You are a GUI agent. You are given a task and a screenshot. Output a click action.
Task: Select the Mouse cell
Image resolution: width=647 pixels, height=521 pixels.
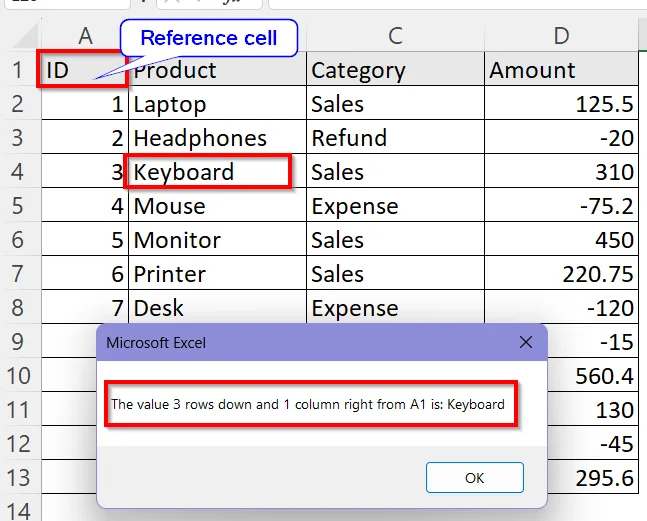click(217, 205)
